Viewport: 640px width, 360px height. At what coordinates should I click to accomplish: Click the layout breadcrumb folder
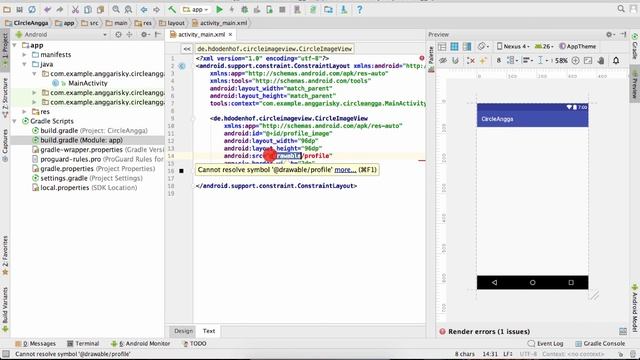172,23
